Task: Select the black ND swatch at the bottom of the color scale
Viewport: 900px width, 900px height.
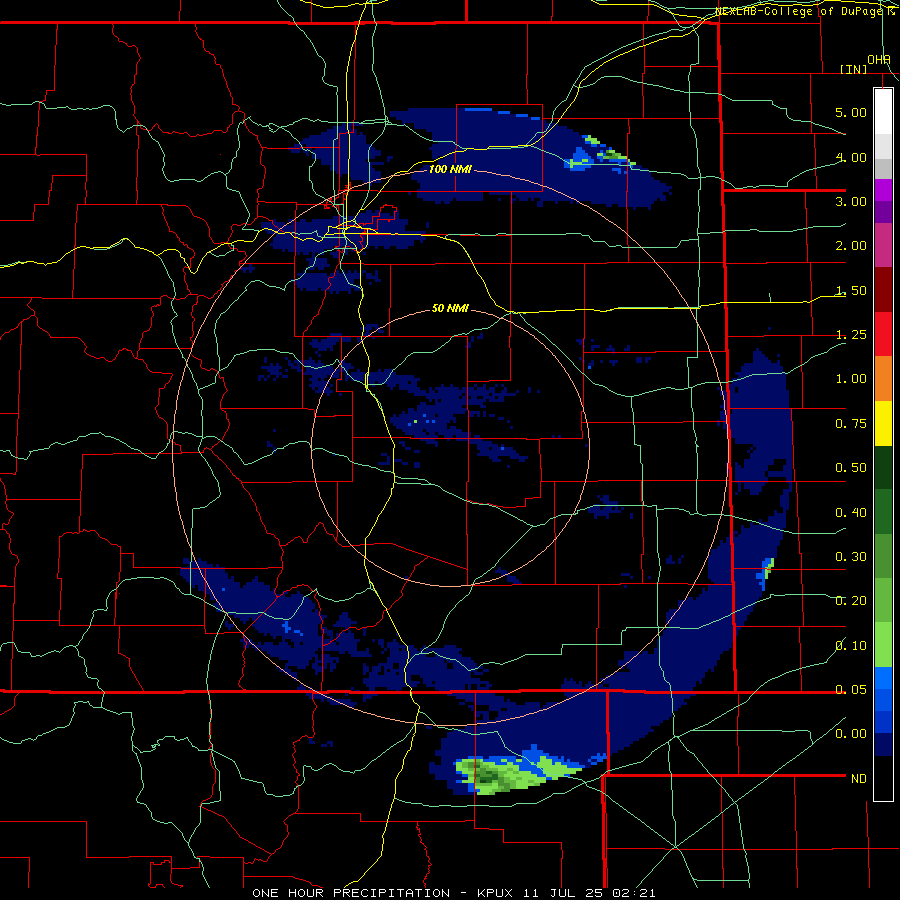Action: 883,778
